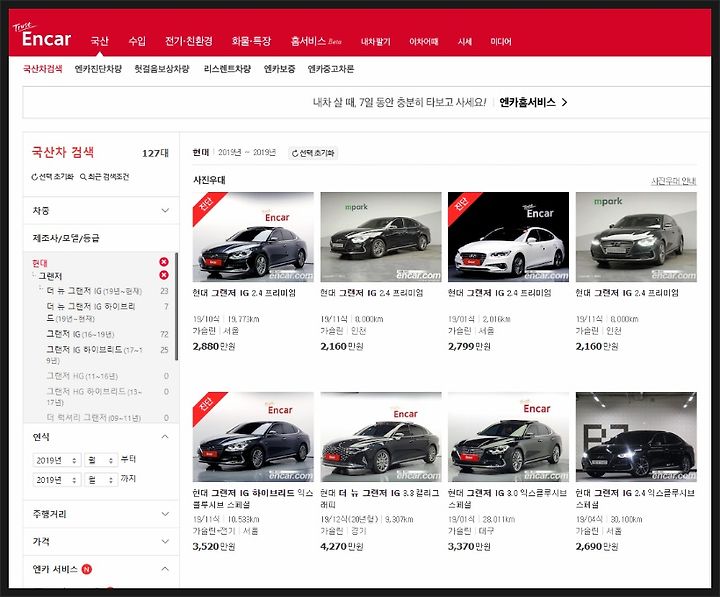This screenshot has height=597, width=720.
Task: Open 2,880만원 그랜저 IG 2.4 photo
Action: 253,237
